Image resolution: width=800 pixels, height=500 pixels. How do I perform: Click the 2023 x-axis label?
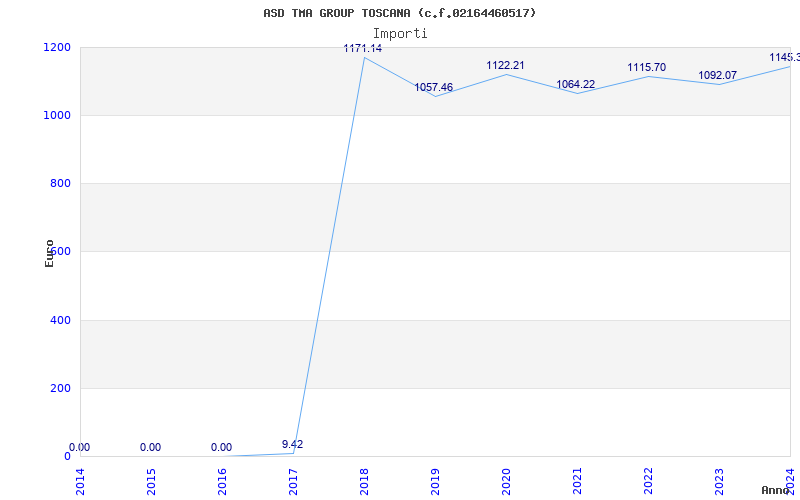719,482
